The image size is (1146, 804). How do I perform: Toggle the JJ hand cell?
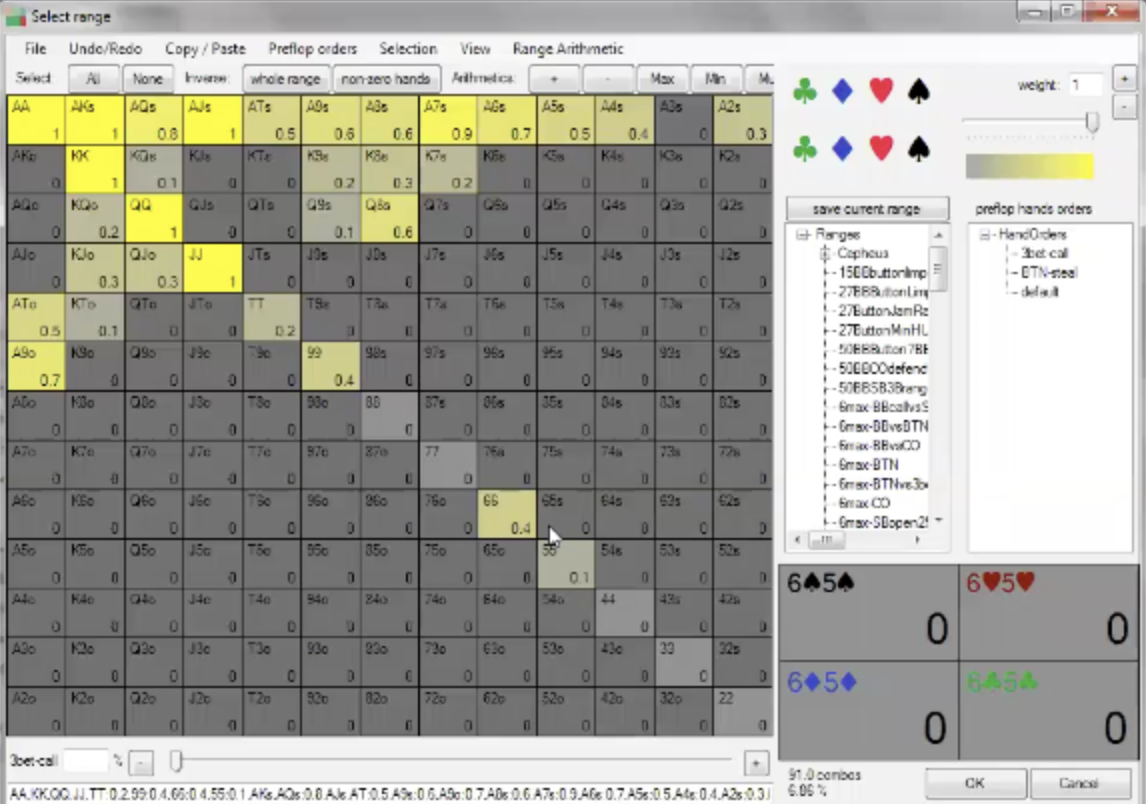[x=213, y=268]
